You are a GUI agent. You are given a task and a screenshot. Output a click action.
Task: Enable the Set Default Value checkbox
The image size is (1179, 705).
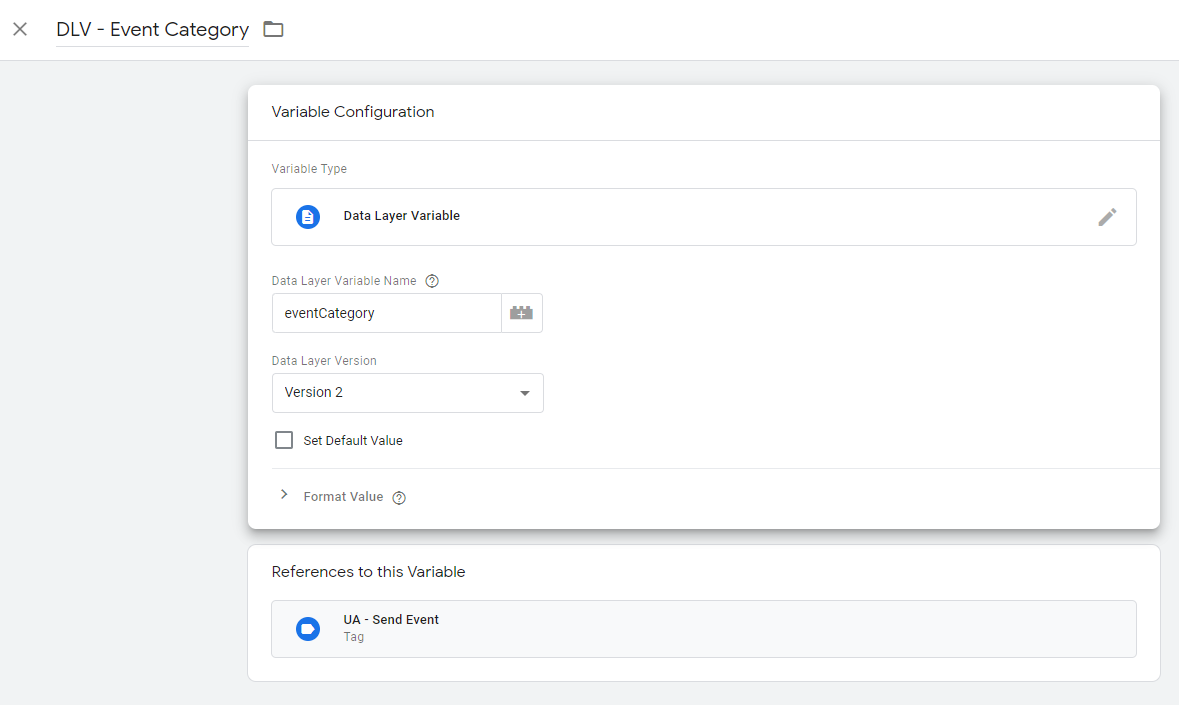pos(283,440)
